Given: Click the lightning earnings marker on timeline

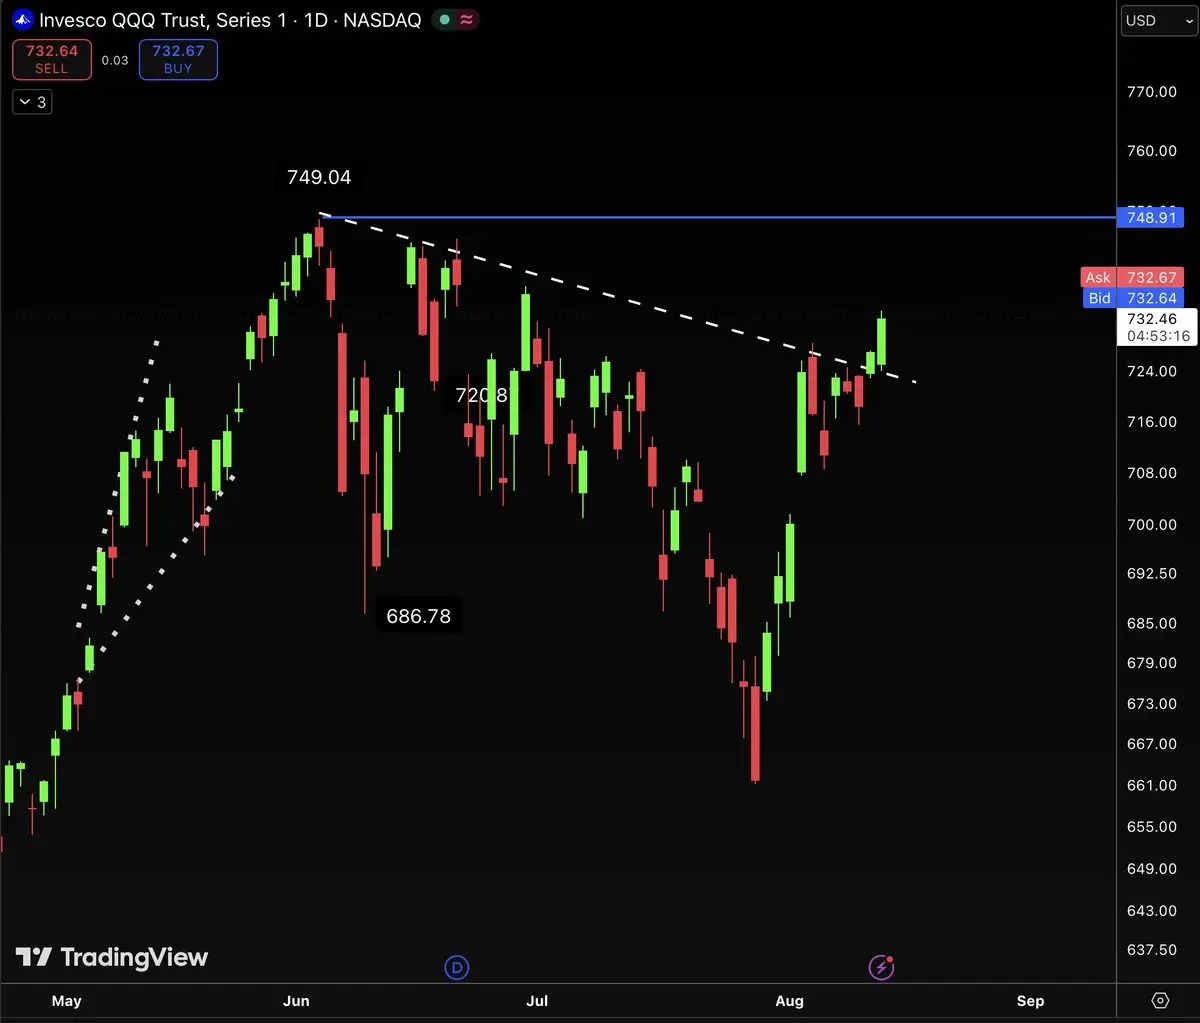Looking at the screenshot, I should coord(881,967).
